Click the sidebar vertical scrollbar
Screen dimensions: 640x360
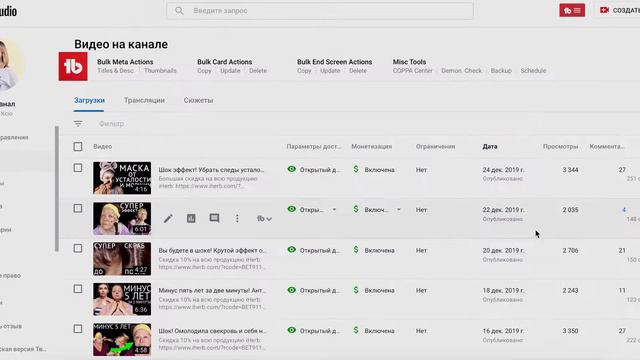pos(57,189)
